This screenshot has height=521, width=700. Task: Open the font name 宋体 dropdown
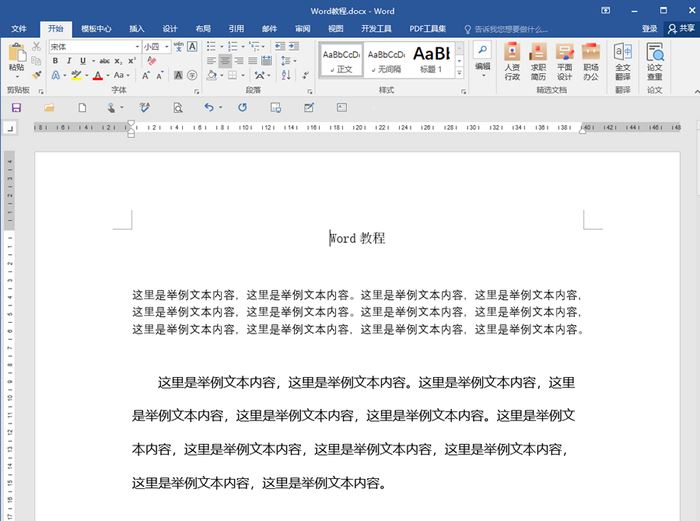pyautogui.click(x=137, y=46)
